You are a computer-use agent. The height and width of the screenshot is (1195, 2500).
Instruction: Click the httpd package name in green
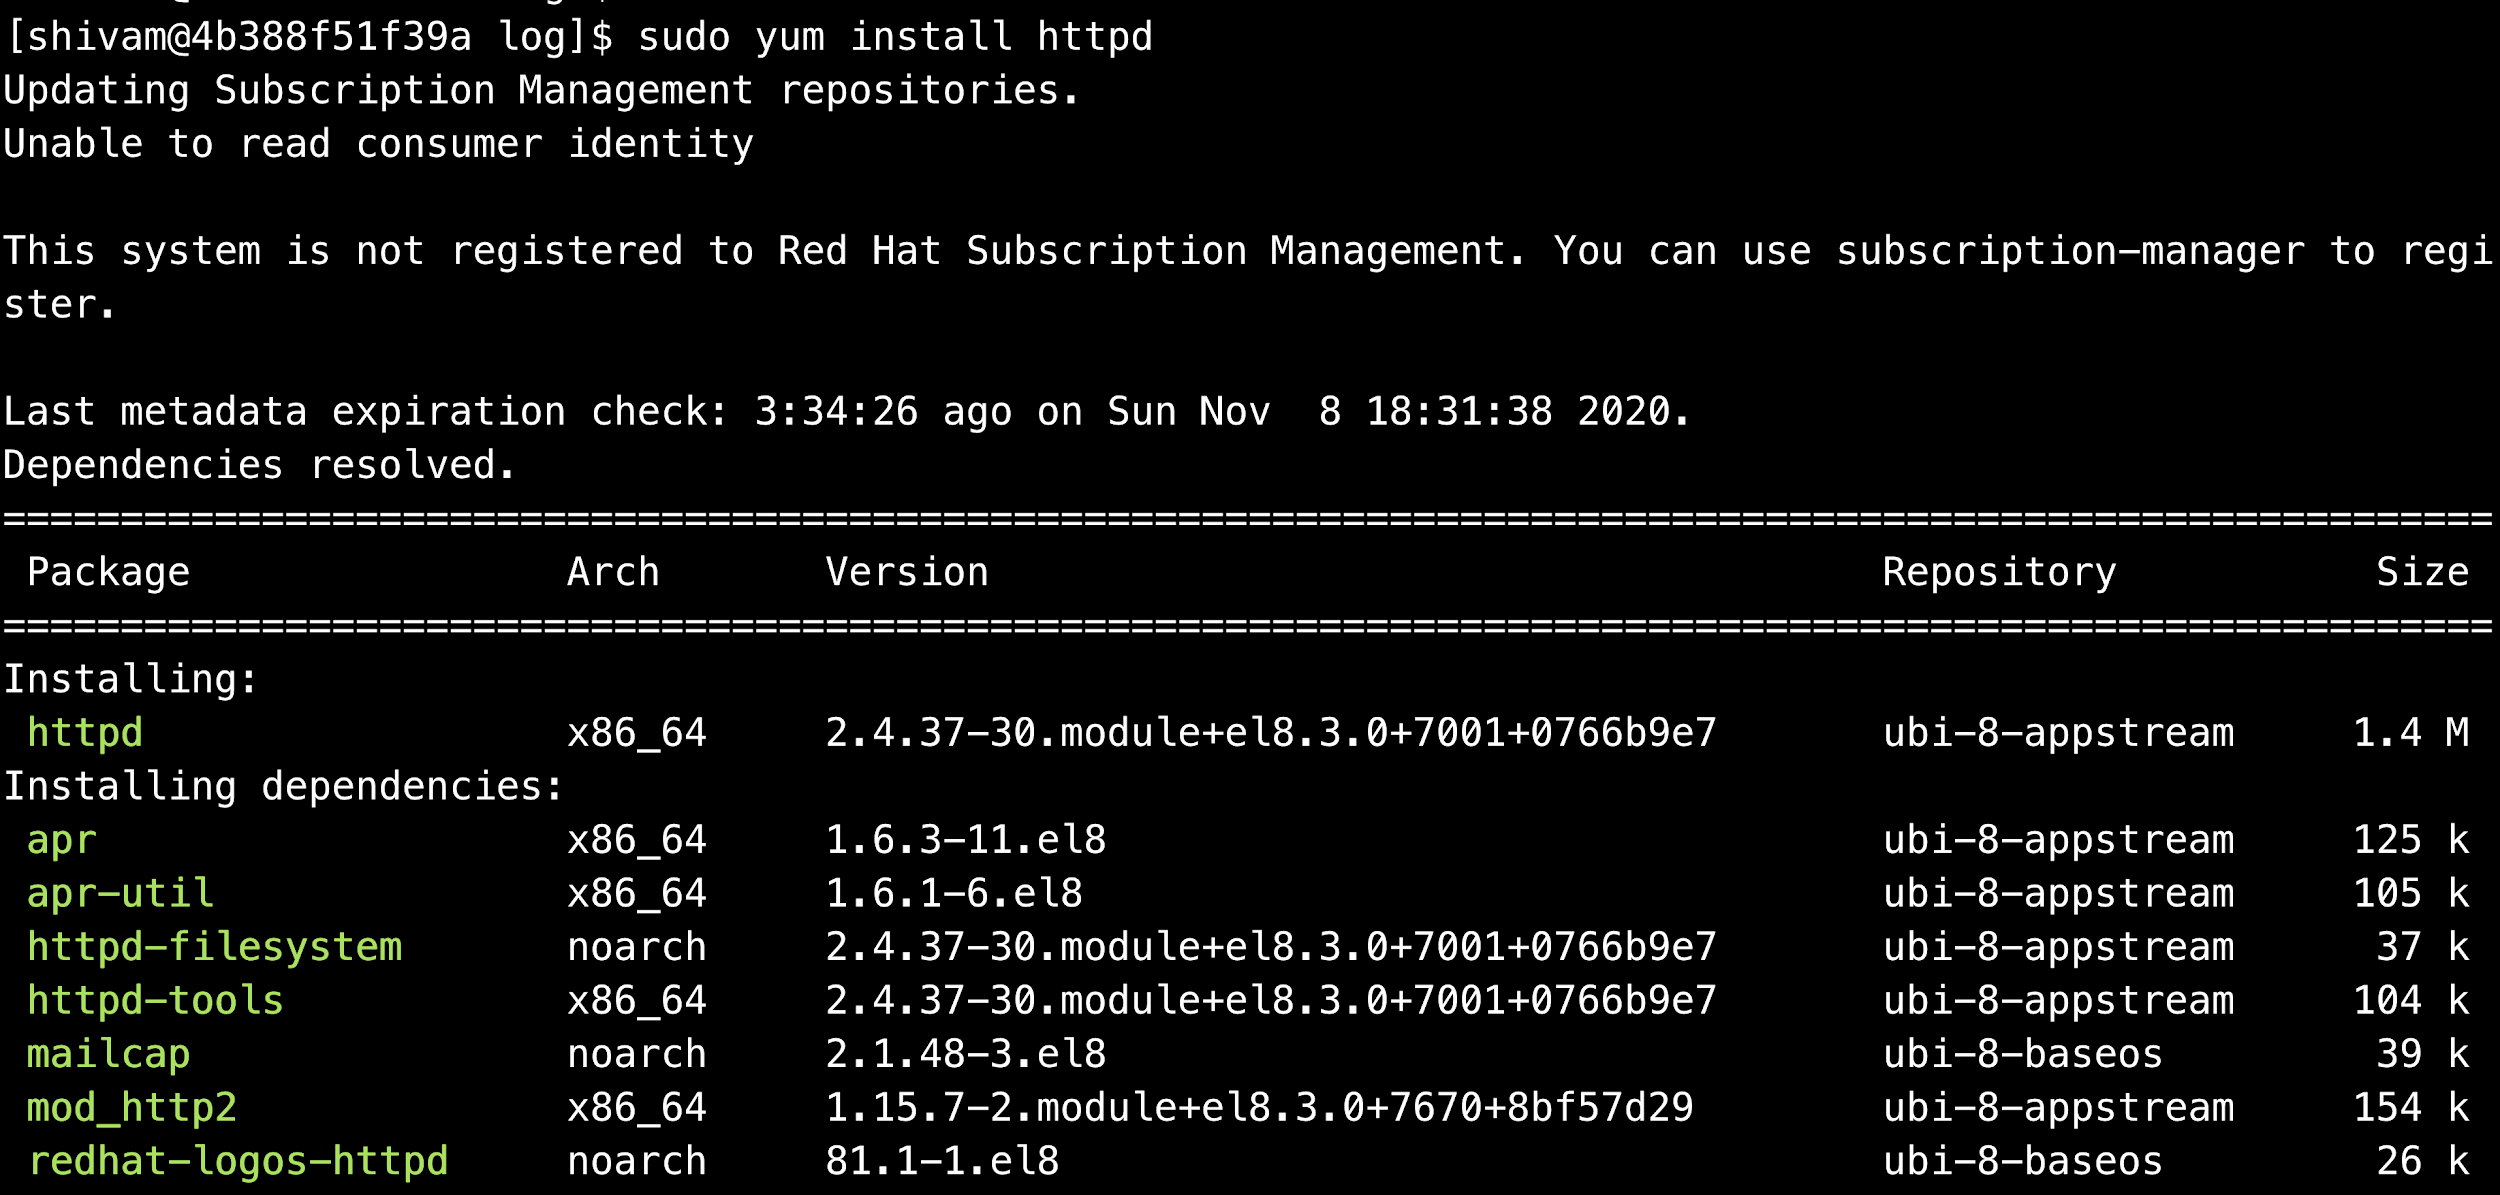click(x=85, y=733)
